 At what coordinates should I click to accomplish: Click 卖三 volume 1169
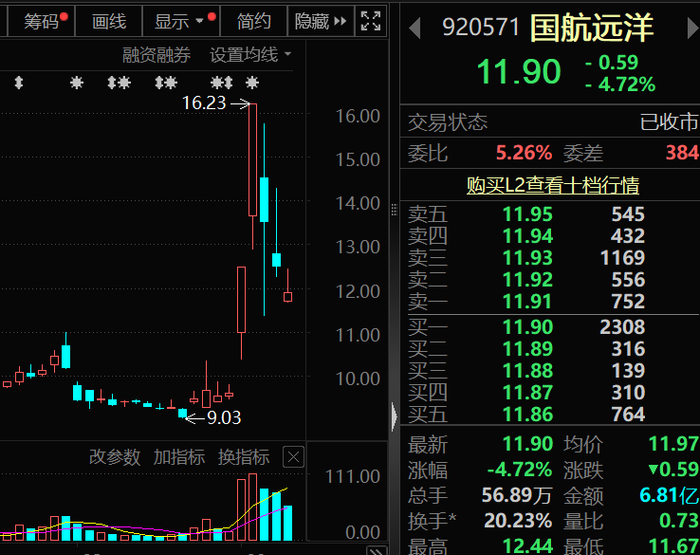[622, 258]
